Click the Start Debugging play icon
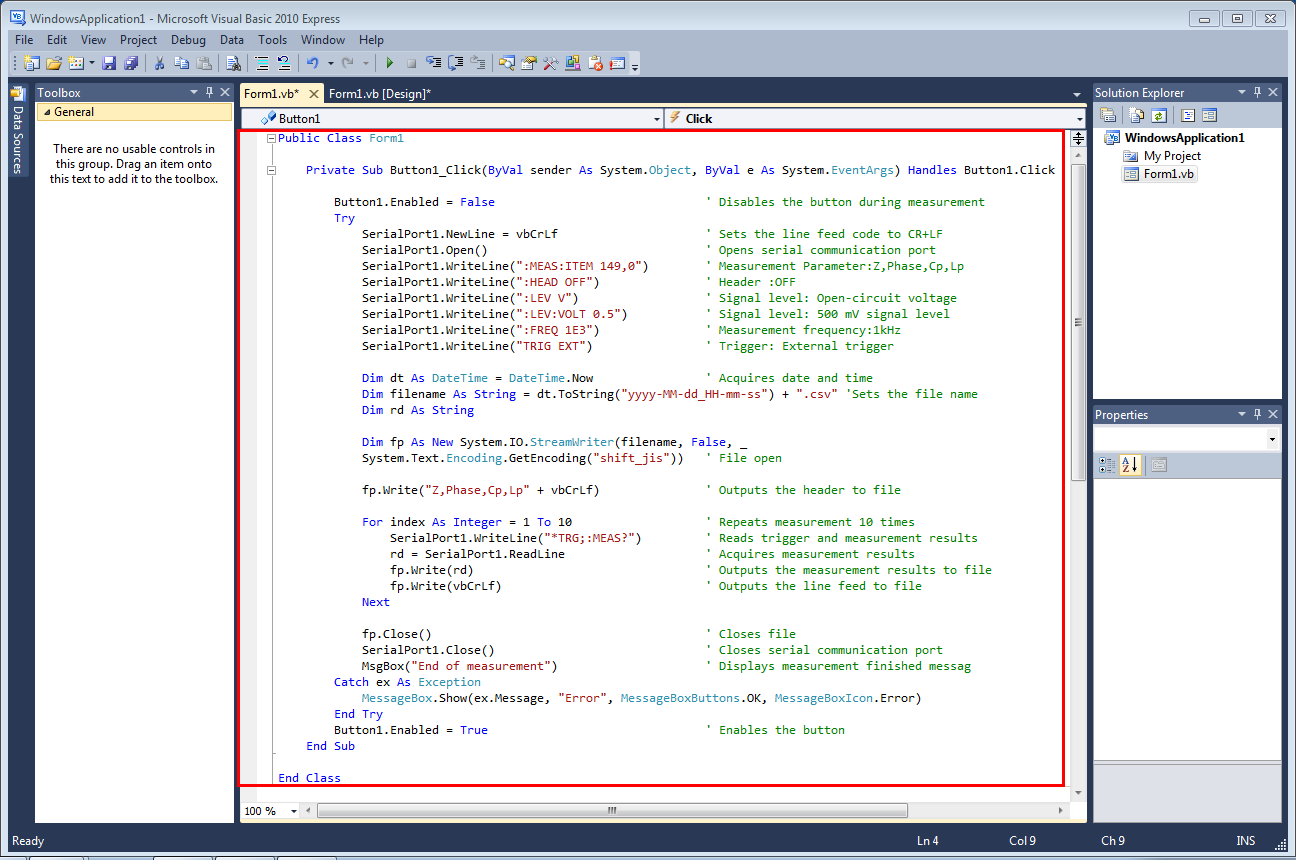The height and width of the screenshot is (860, 1296). (x=389, y=63)
